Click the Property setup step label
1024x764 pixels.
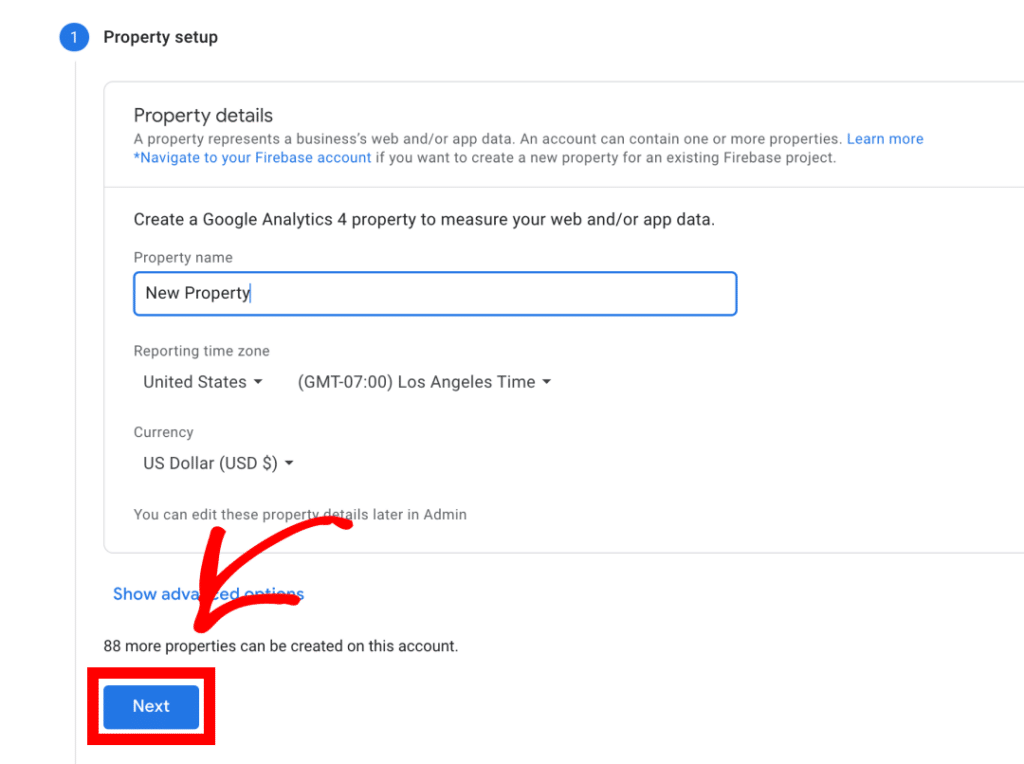(x=160, y=37)
